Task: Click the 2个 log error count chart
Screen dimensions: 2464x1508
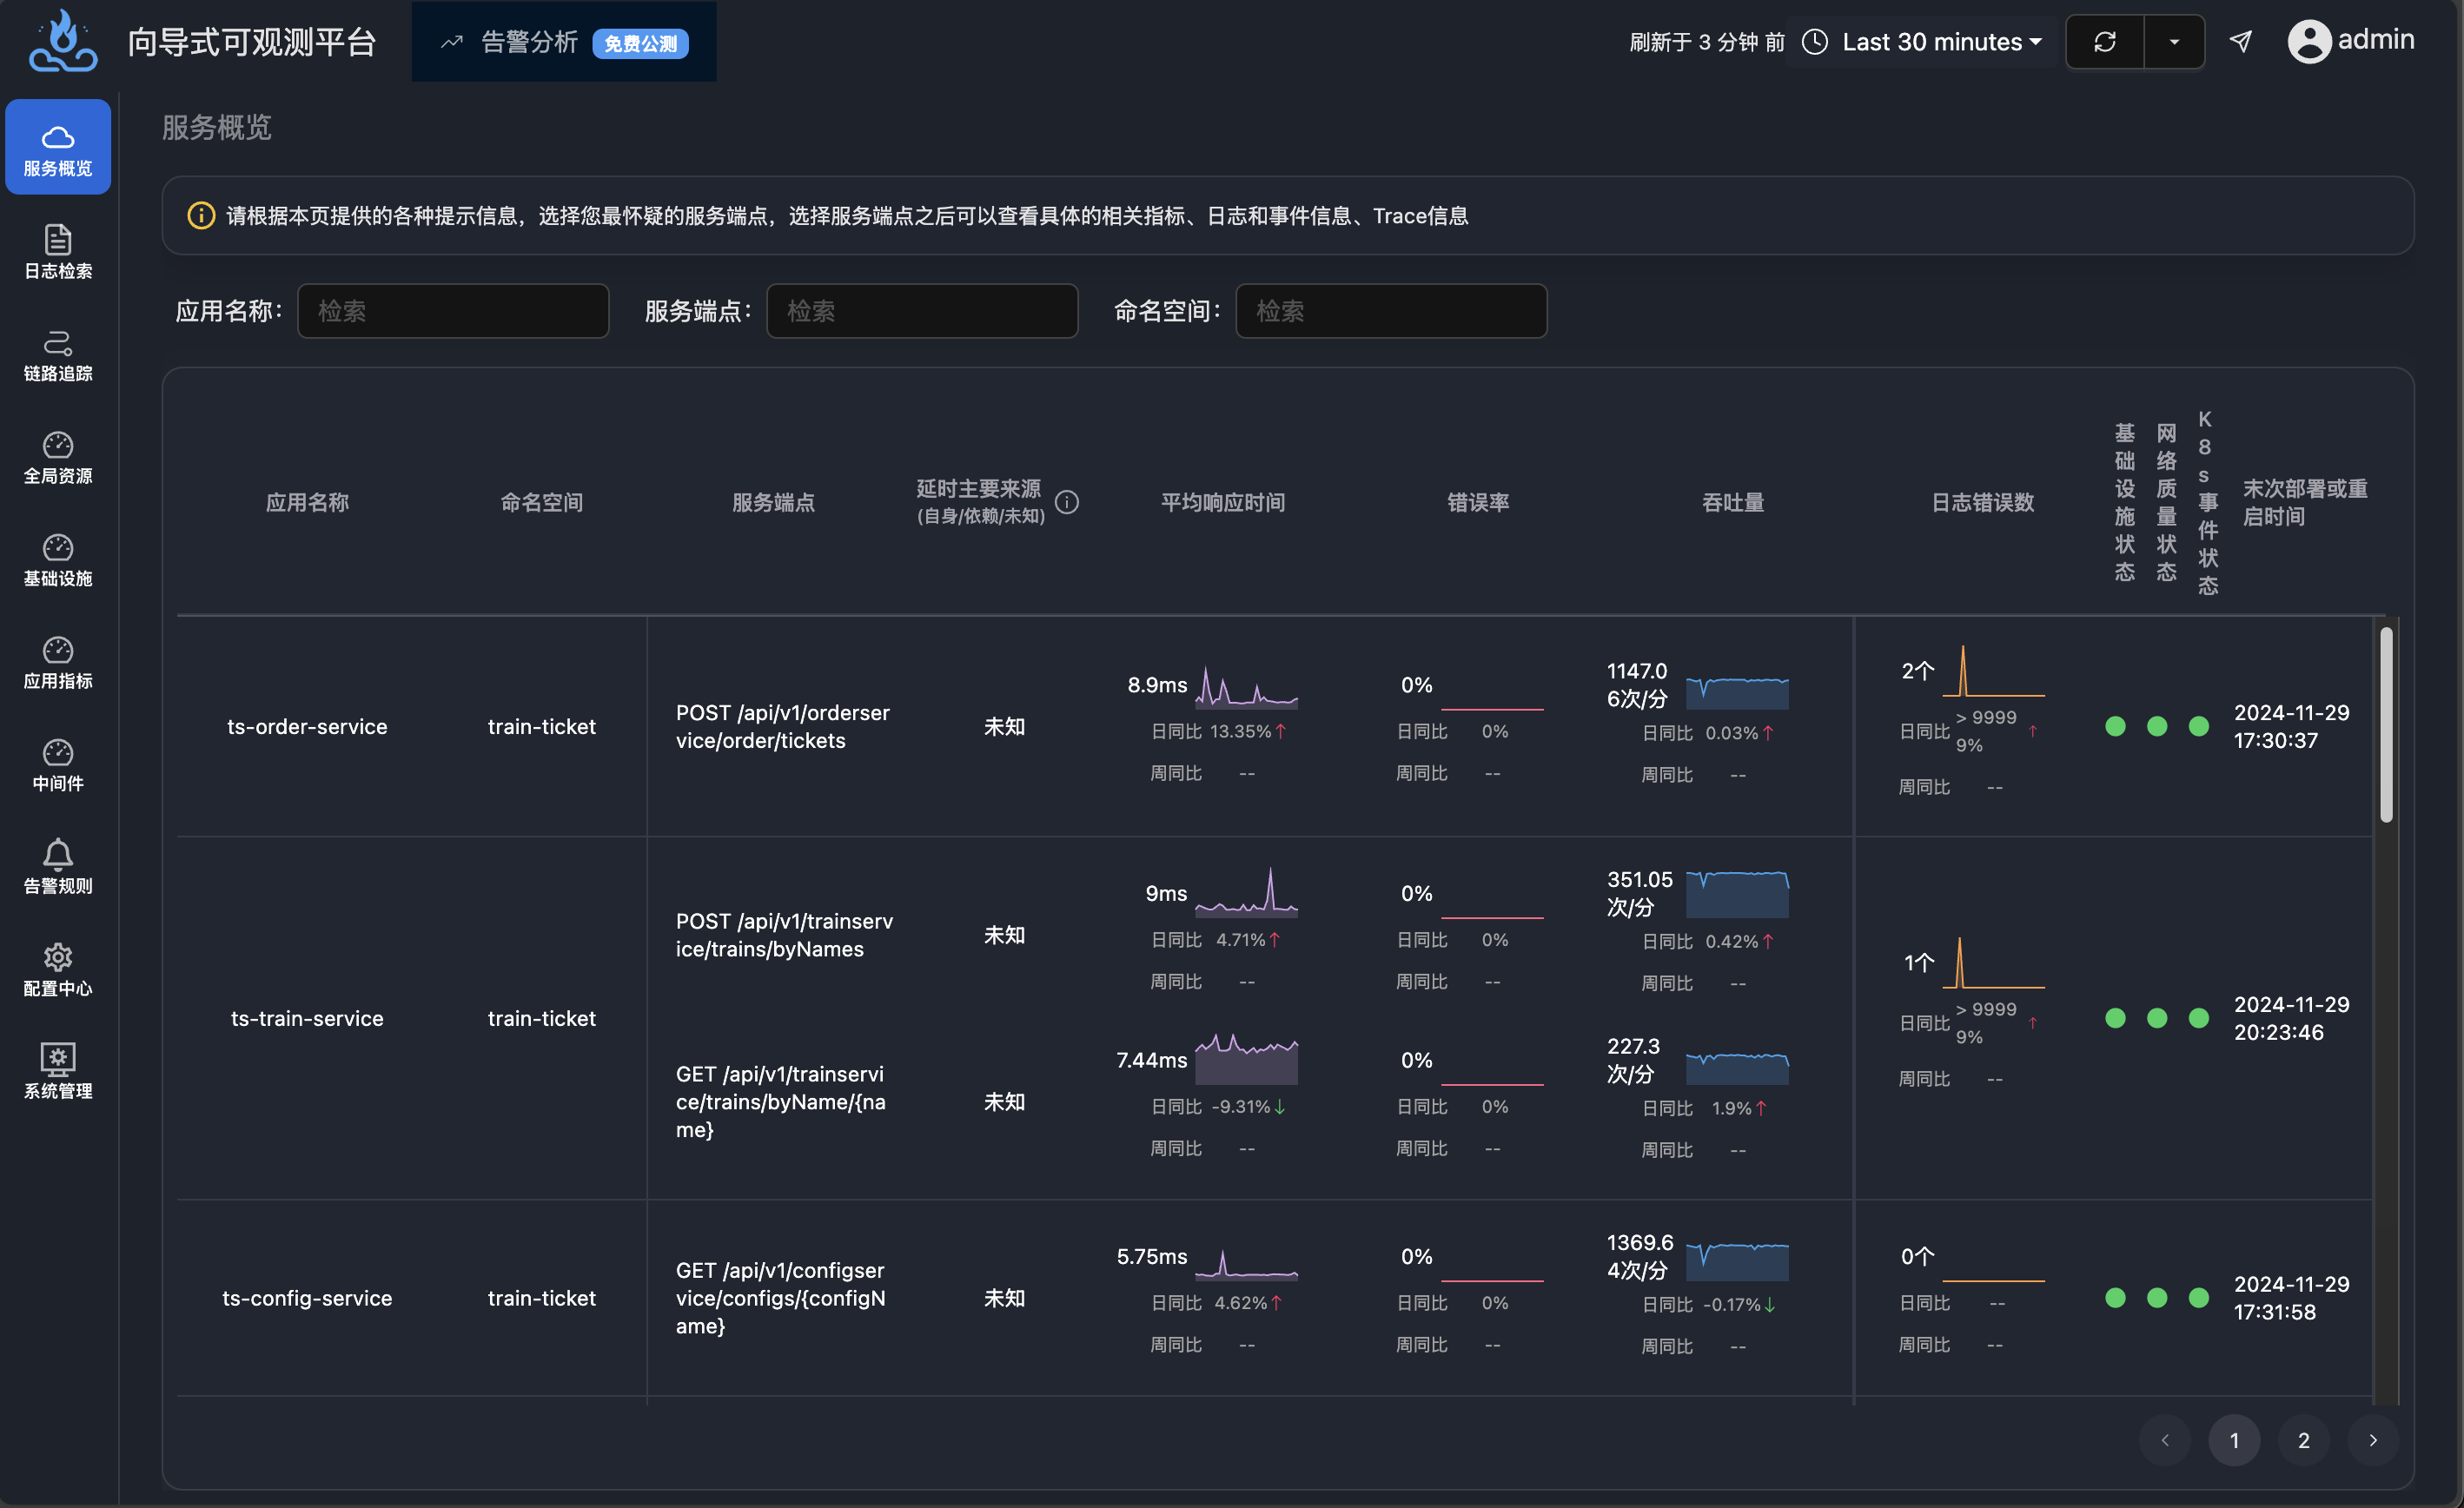Action: tap(1993, 671)
